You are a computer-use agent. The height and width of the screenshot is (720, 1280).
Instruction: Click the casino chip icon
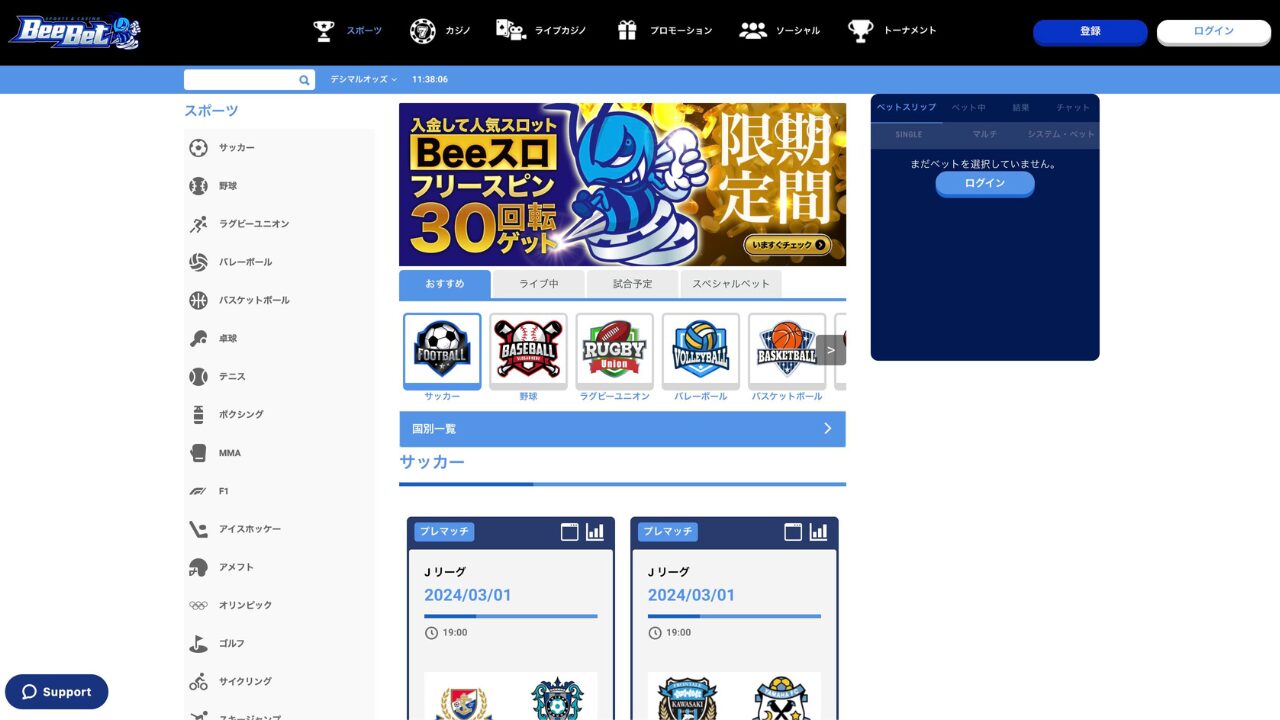point(422,31)
